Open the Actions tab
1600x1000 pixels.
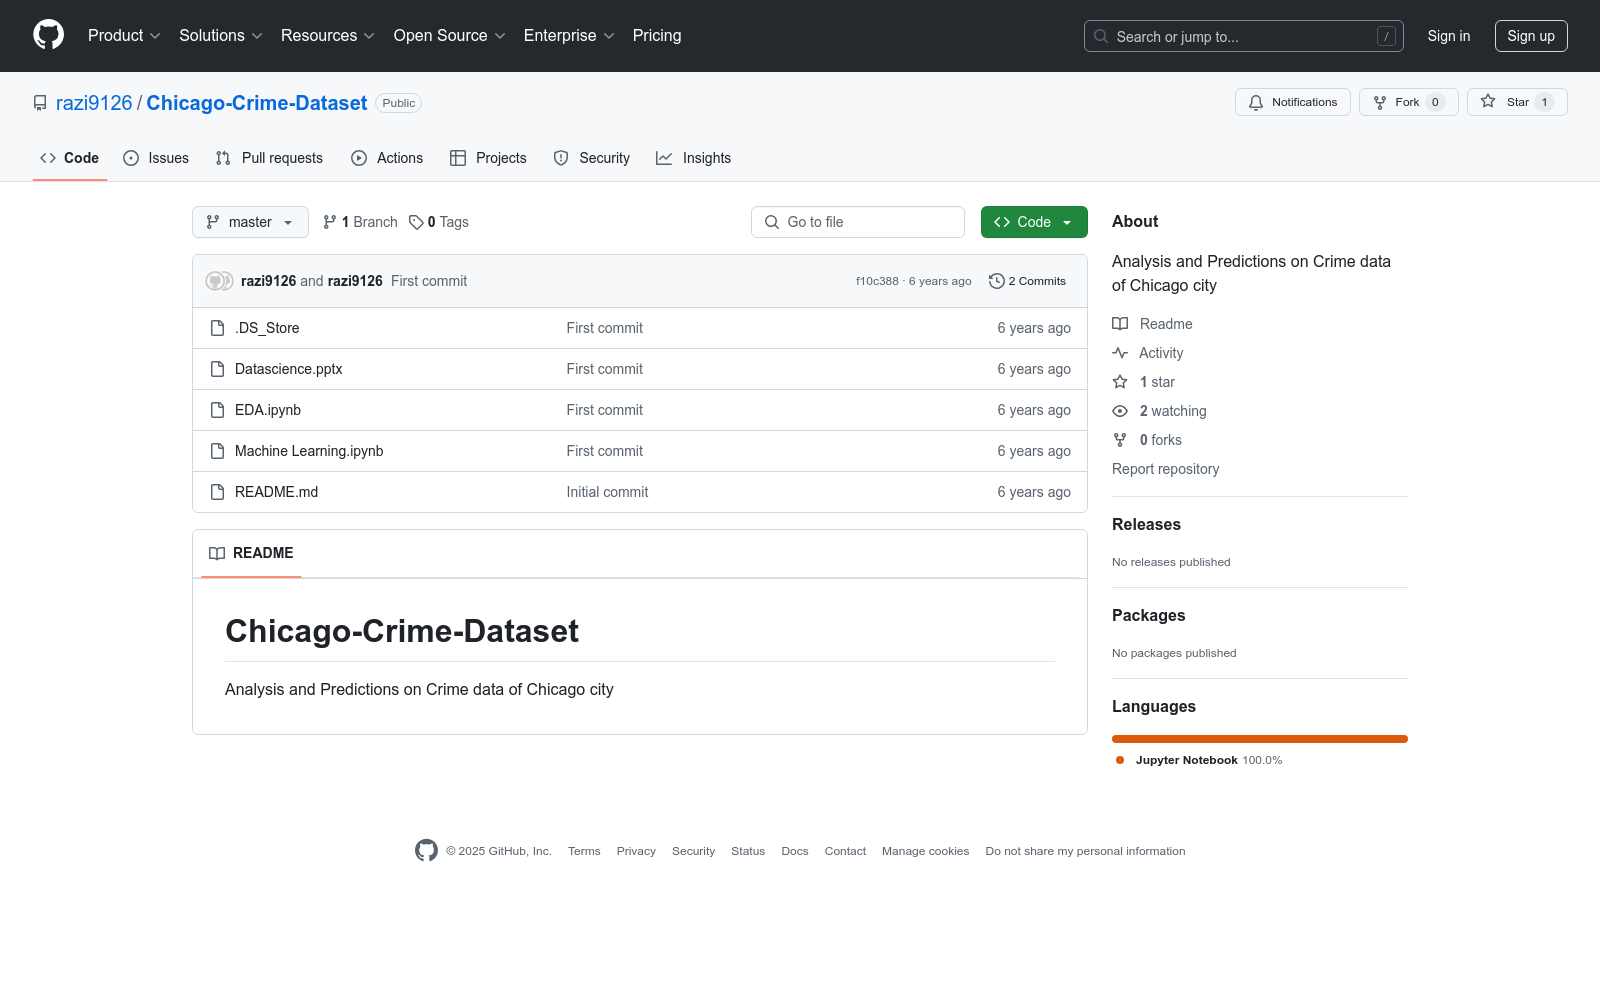click(387, 158)
